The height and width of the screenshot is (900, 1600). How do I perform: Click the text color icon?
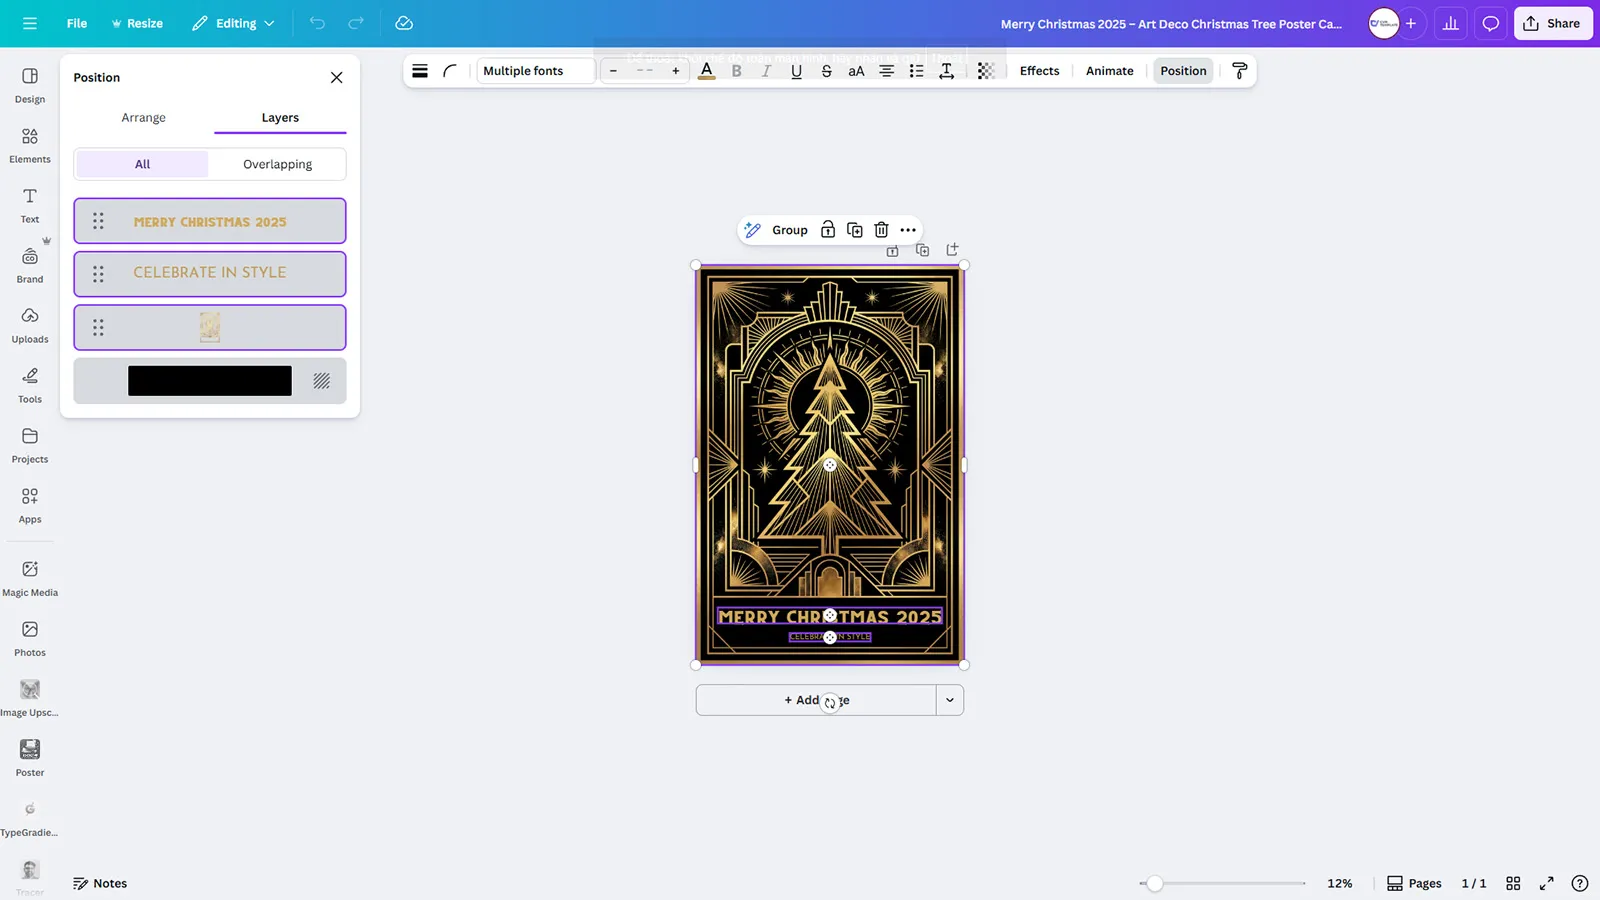pyautogui.click(x=706, y=71)
